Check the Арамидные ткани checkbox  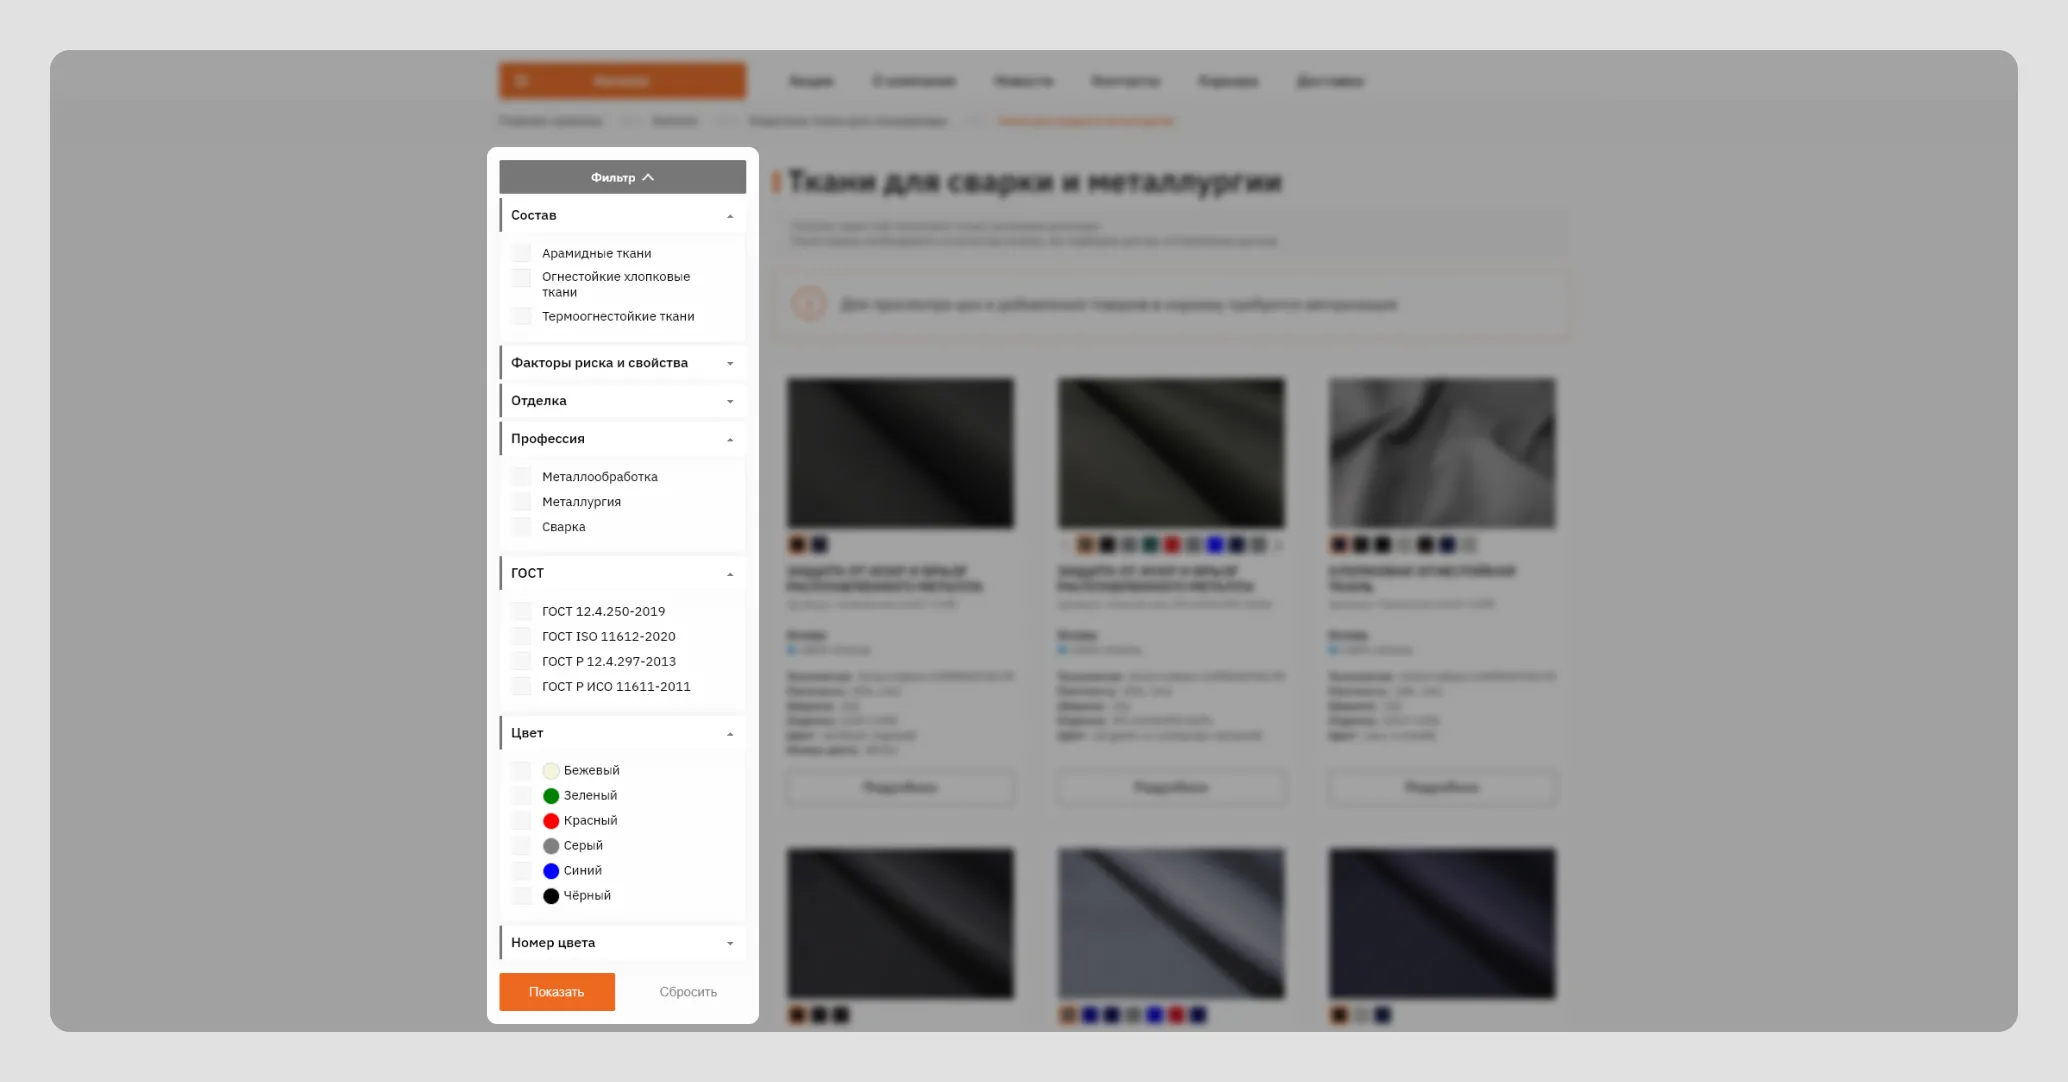tap(521, 253)
